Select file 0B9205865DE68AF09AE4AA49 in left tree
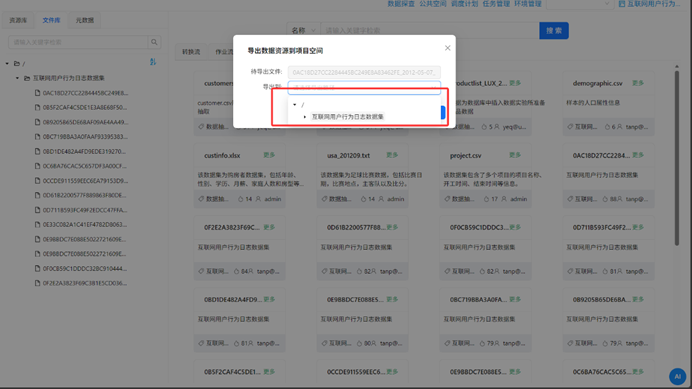This screenshot has height=389, width=692. (85, 122)
